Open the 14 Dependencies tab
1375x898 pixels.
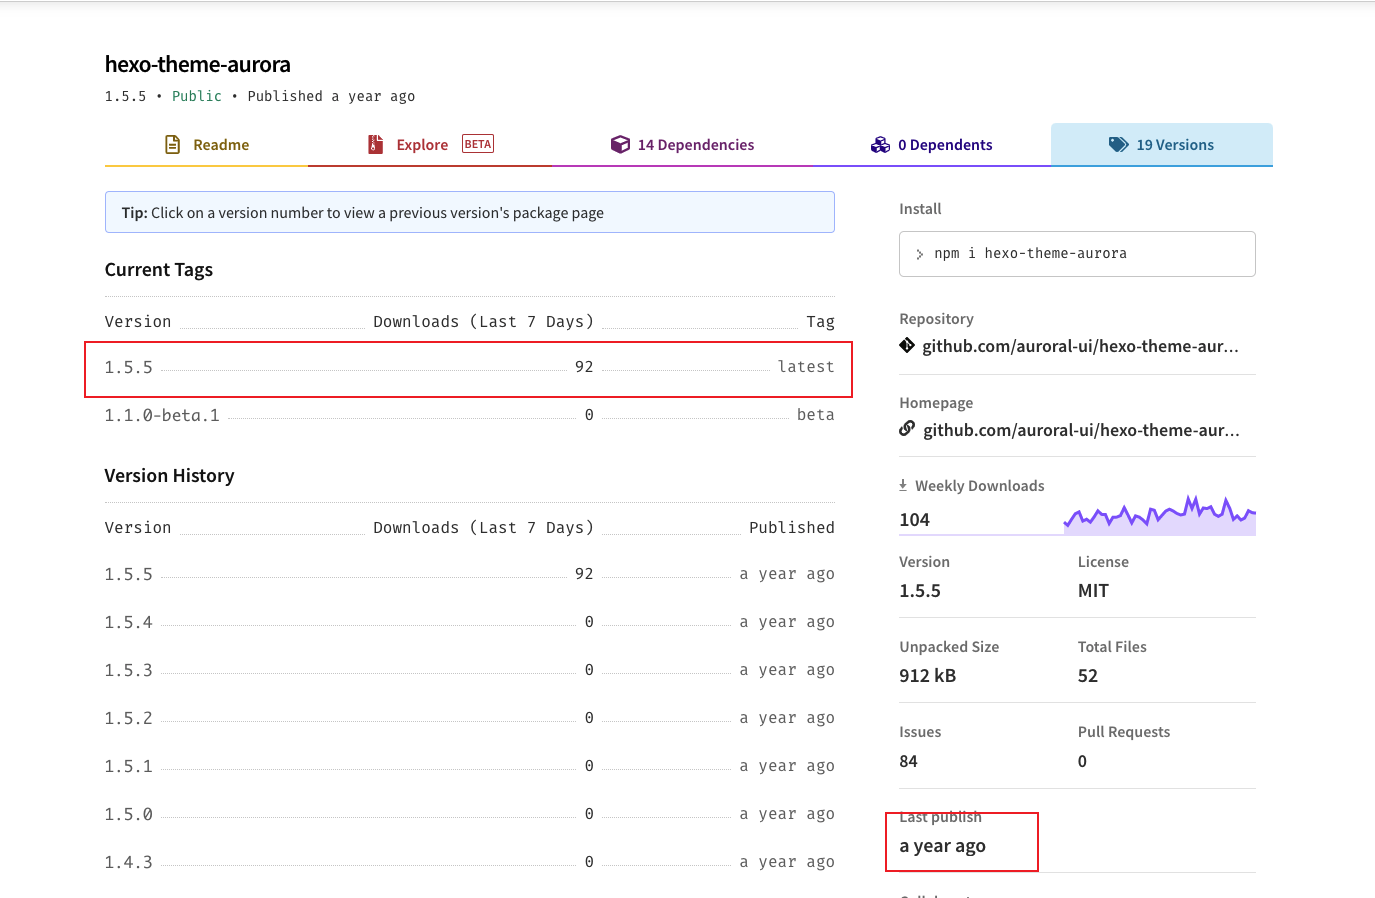point(682,145)
